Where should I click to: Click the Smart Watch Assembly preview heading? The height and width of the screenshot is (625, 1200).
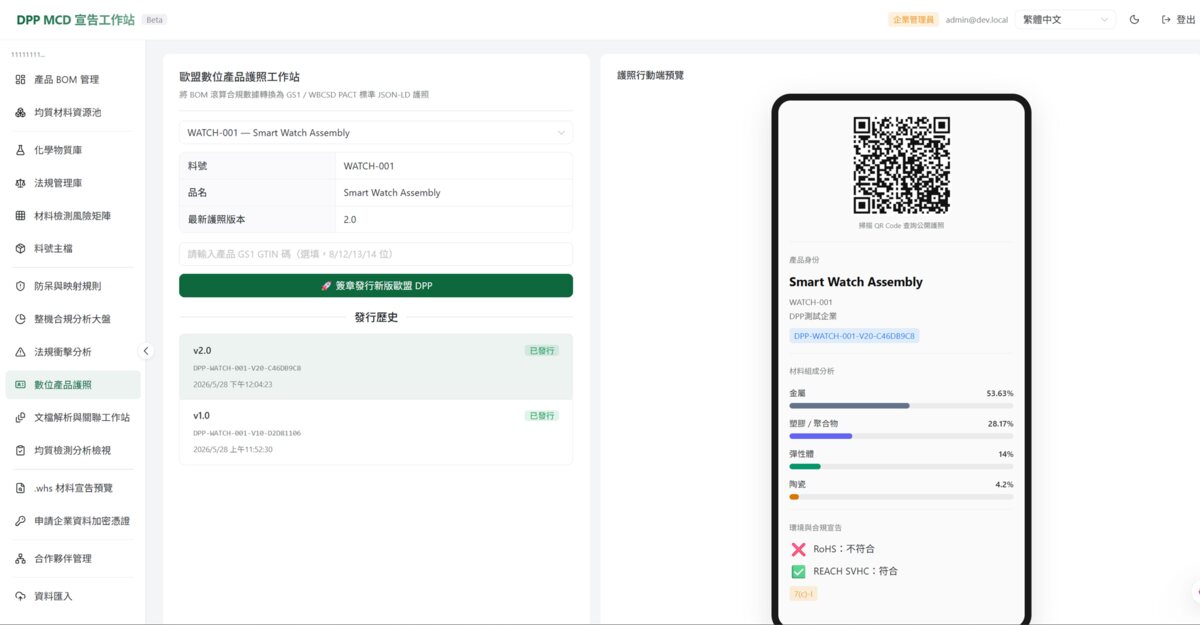(856, 282)
